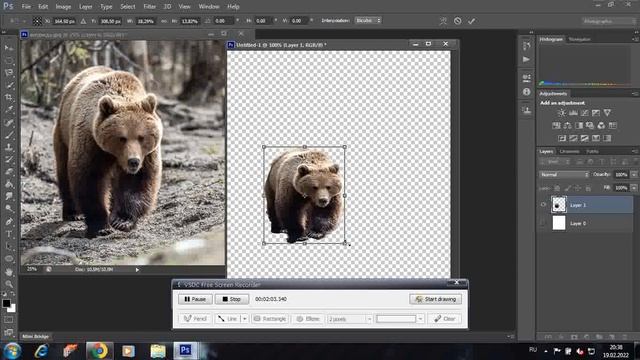Screen dimensions: 640x360
Task: Select the Brush tool
Action: pos(9,135)
